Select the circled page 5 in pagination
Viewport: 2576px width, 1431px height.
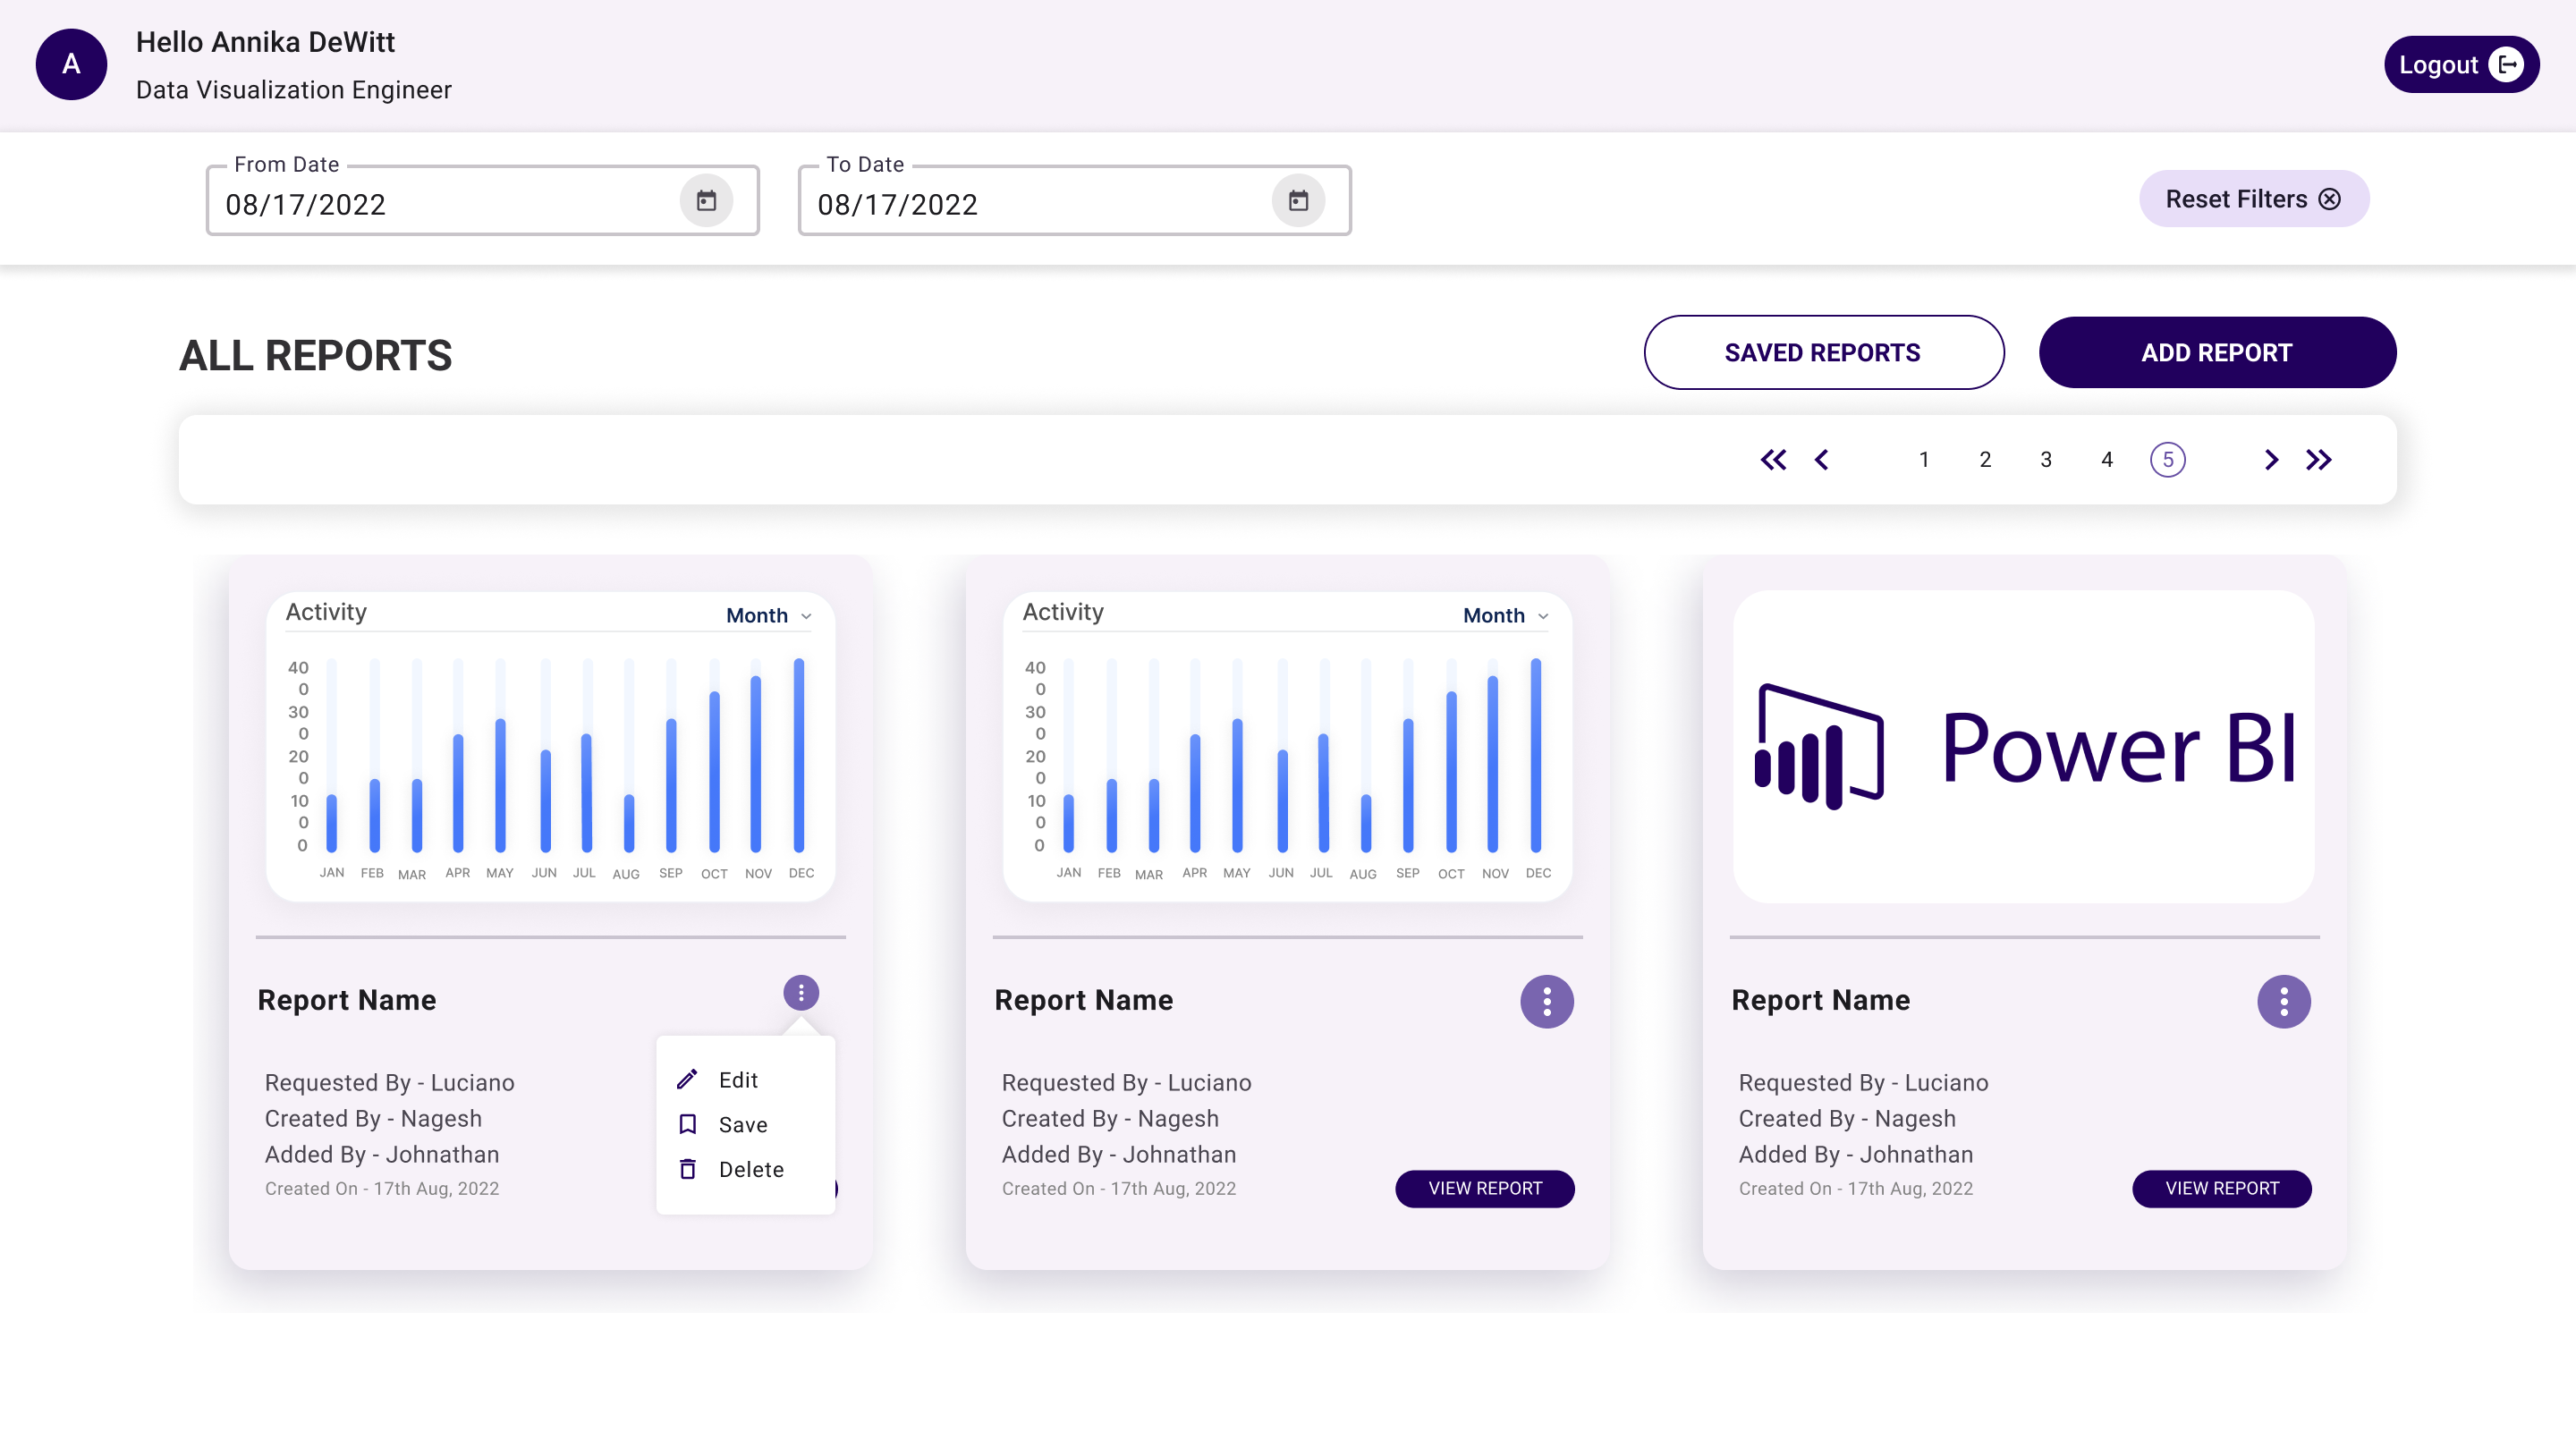click(x=2167, y=460)
